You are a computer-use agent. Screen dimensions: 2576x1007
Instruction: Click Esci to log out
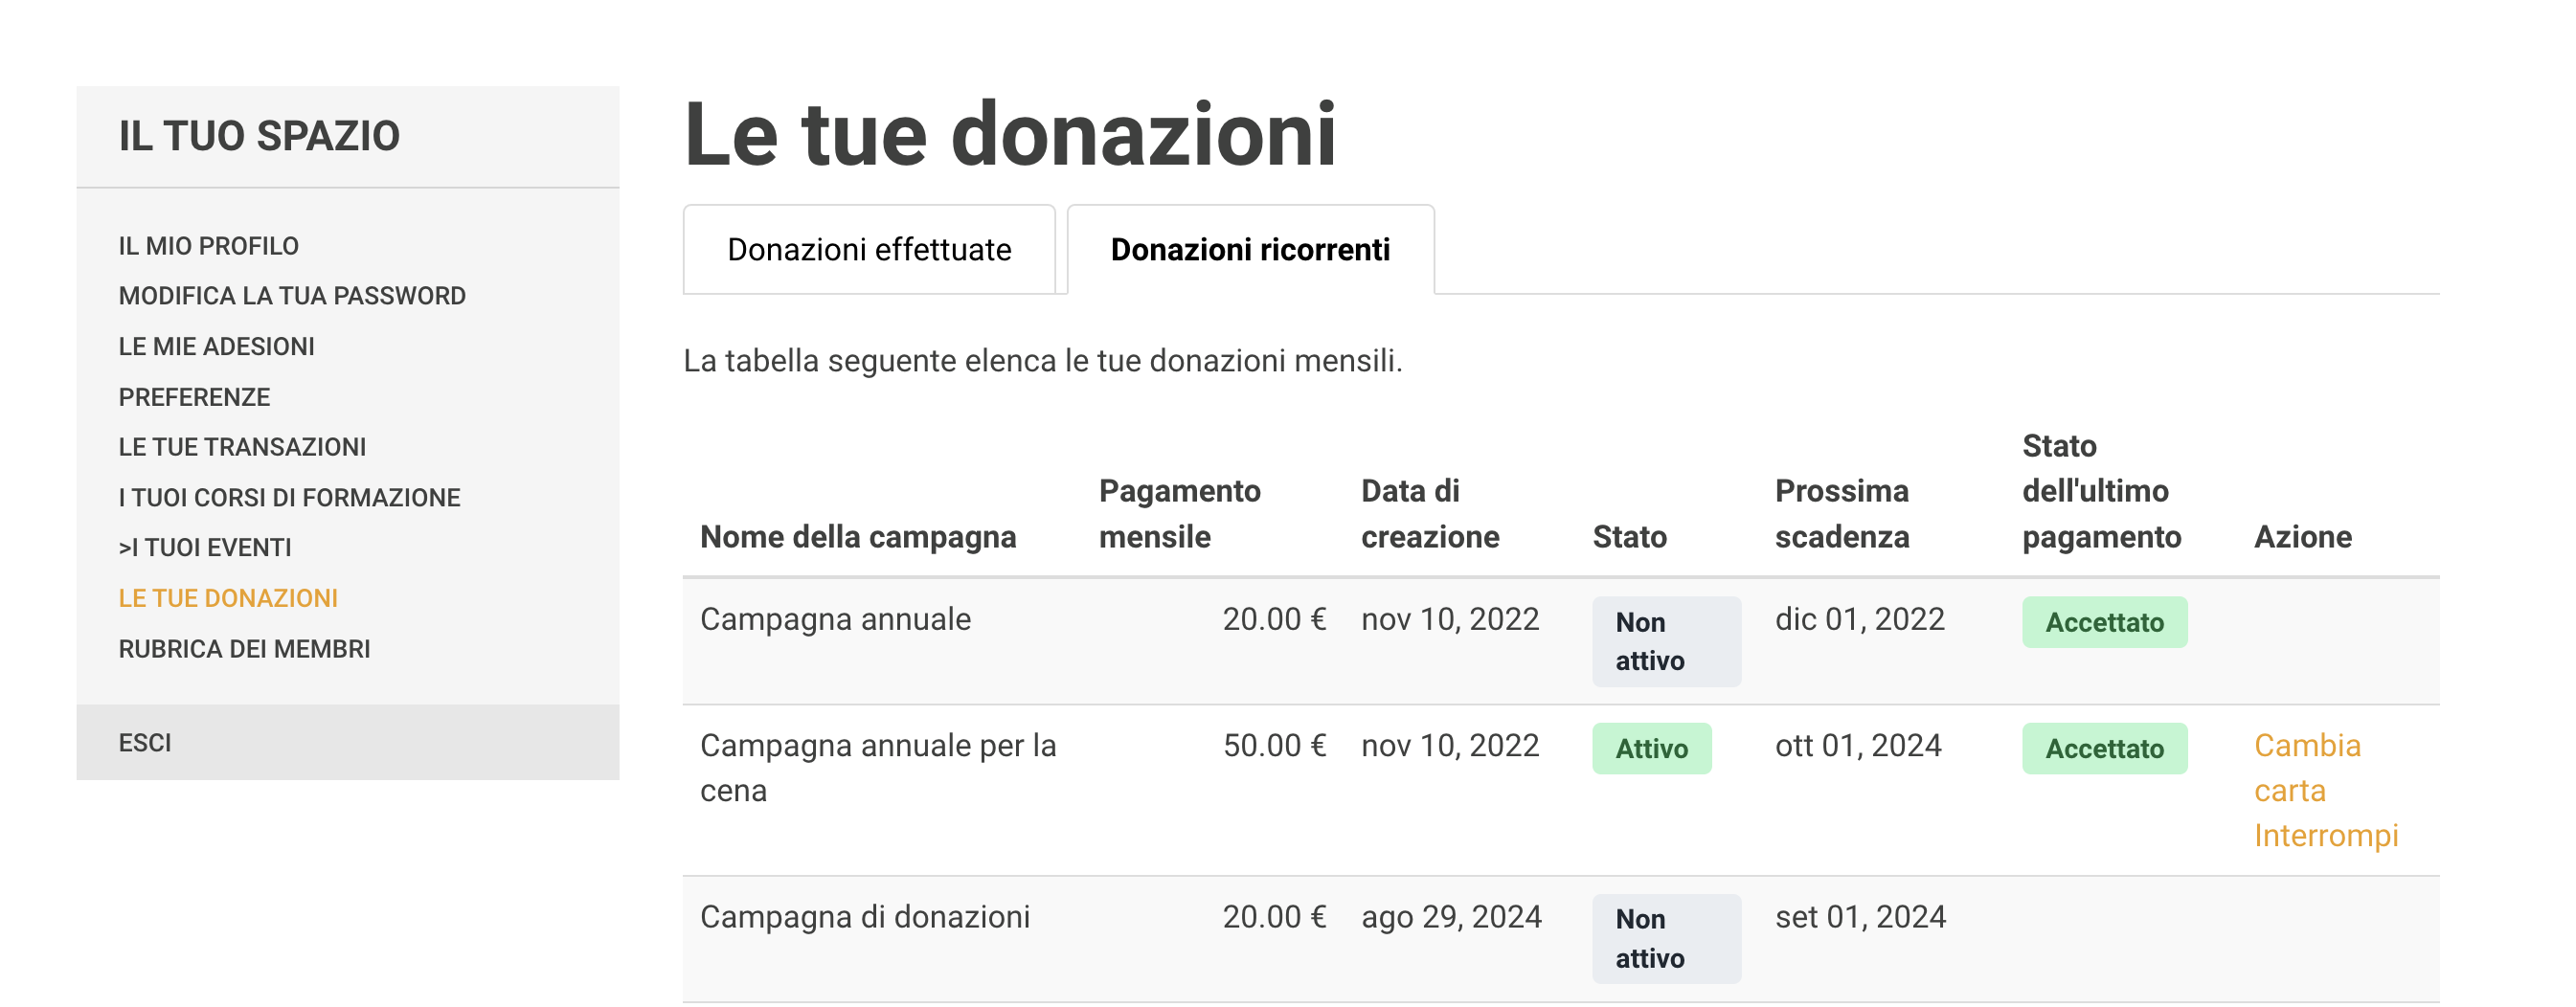pos(145,743)
